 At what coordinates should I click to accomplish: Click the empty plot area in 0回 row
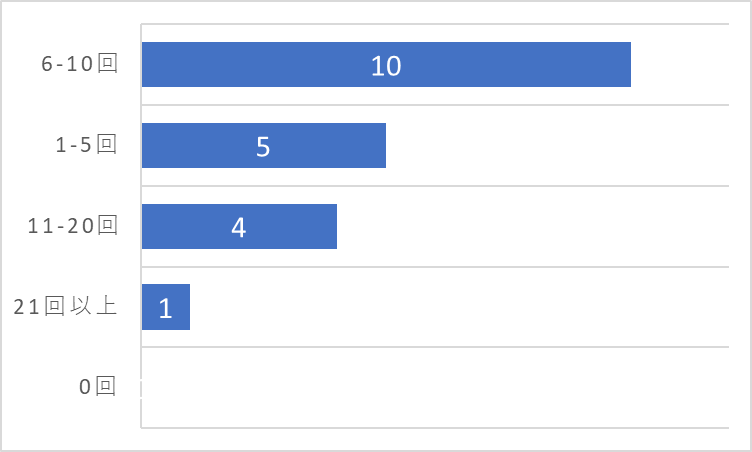435,387
